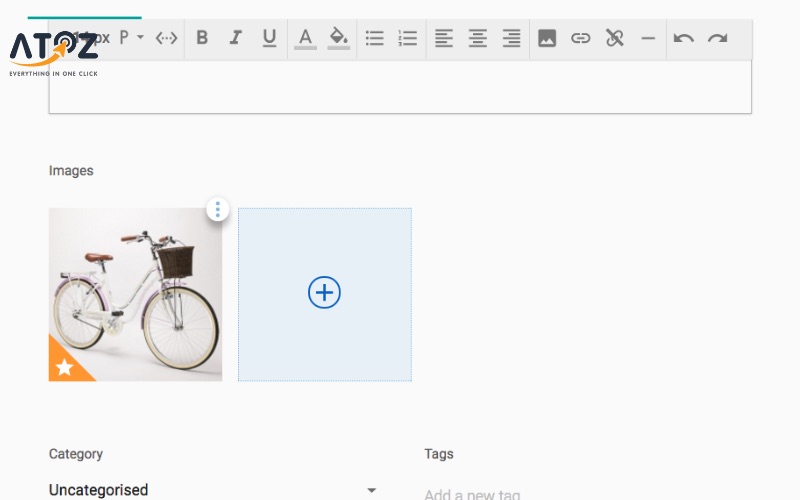Viewport: 800px width, 500px height.
Task: Click the featured star badge on bicycle image
Action: pos(65,365)
